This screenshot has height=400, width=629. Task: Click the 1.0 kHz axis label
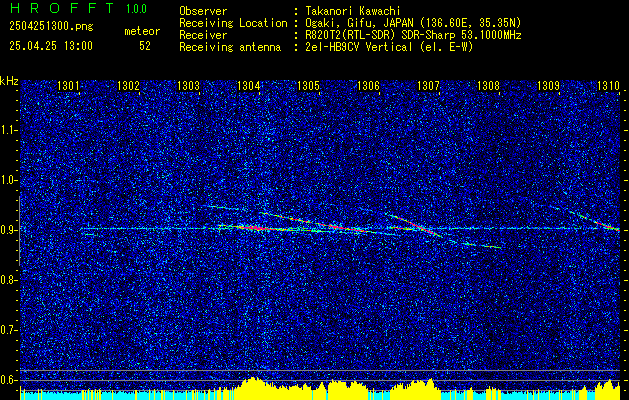8,180
